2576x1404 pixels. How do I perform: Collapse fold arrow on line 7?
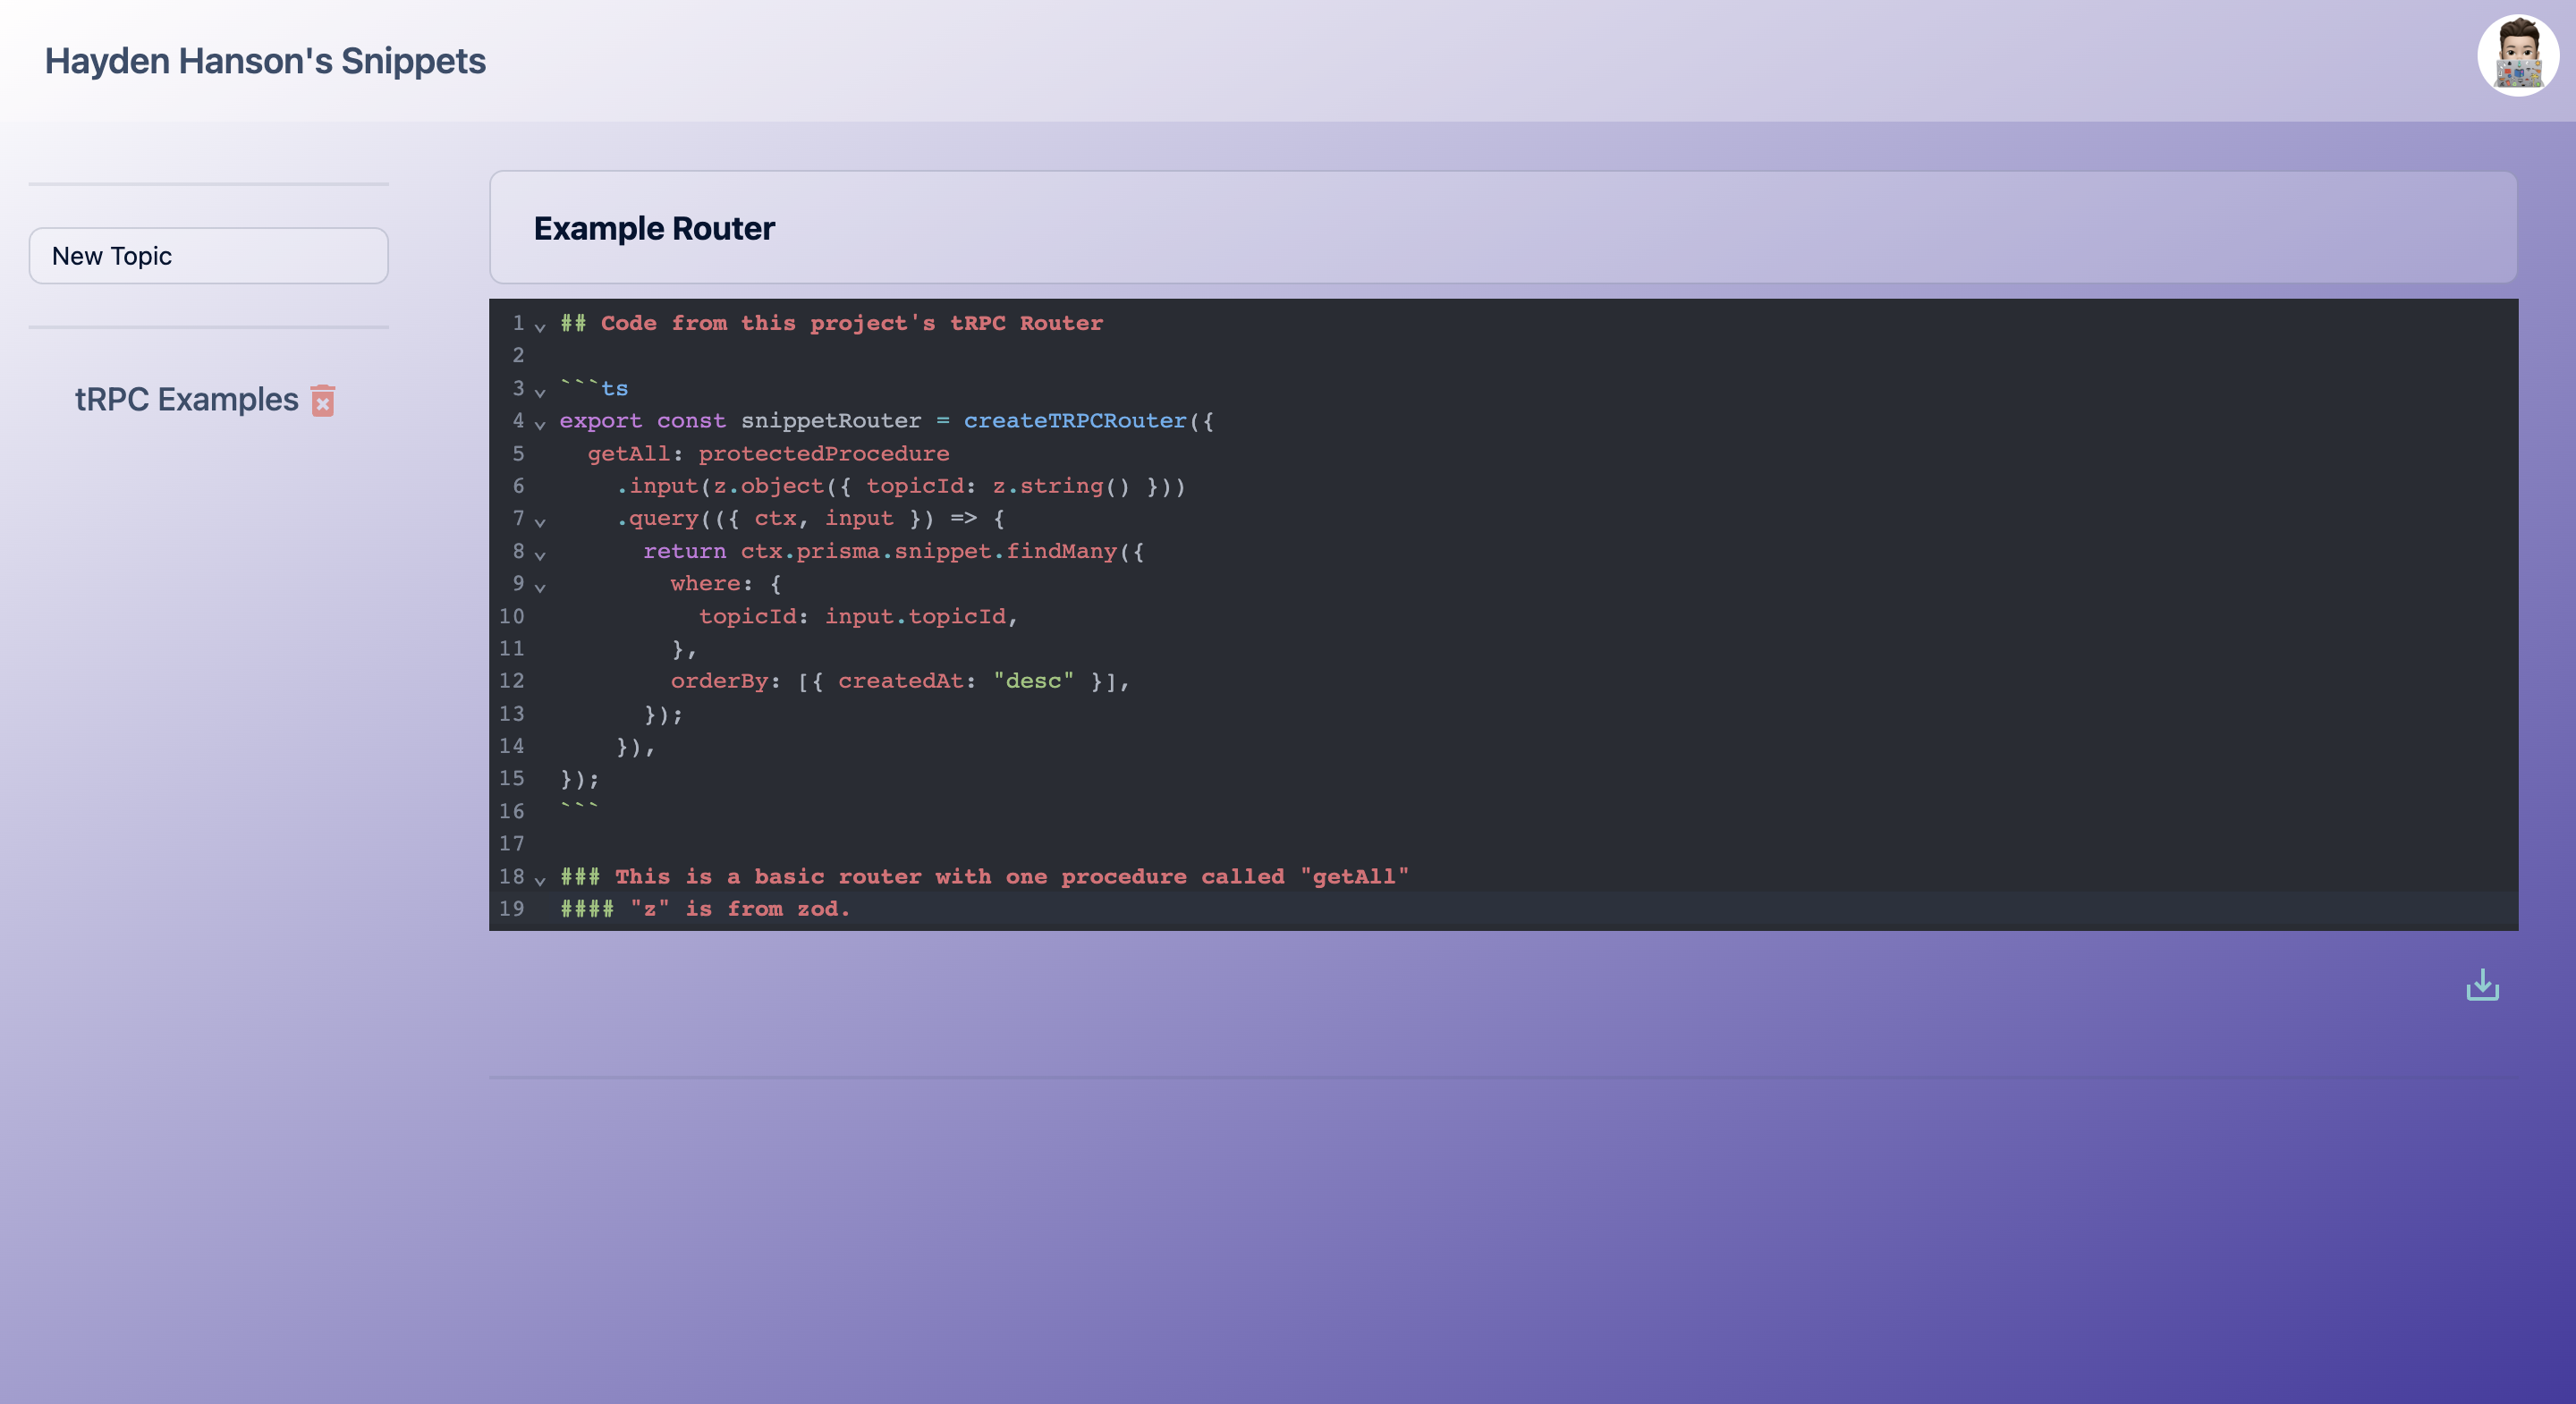click(x=540, y=522)
